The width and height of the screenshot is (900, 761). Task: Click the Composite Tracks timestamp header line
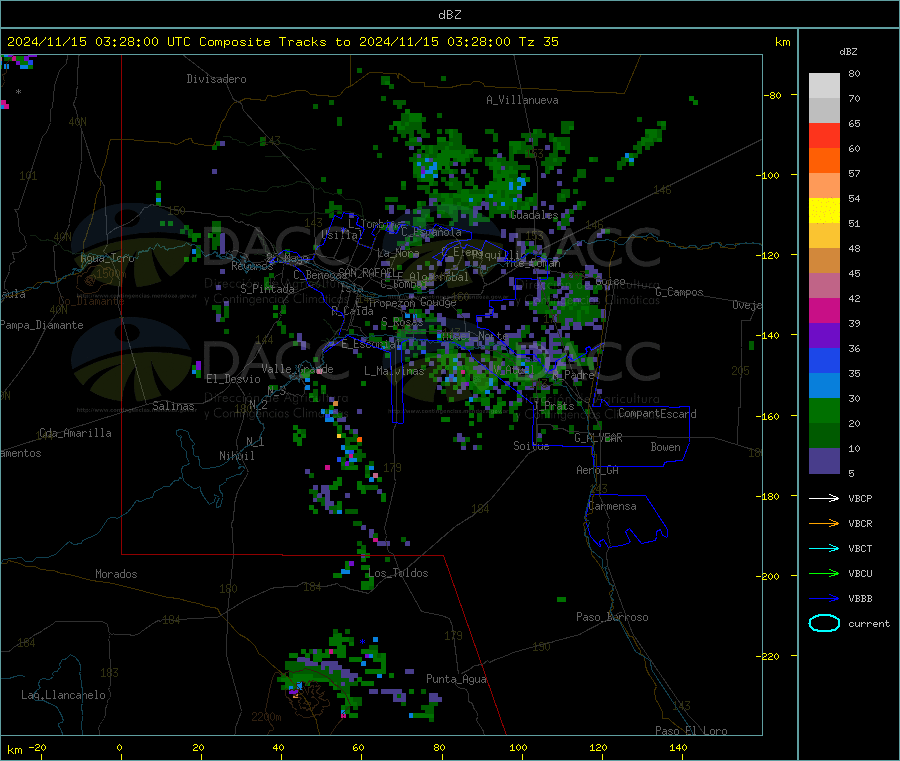[282, 42]
